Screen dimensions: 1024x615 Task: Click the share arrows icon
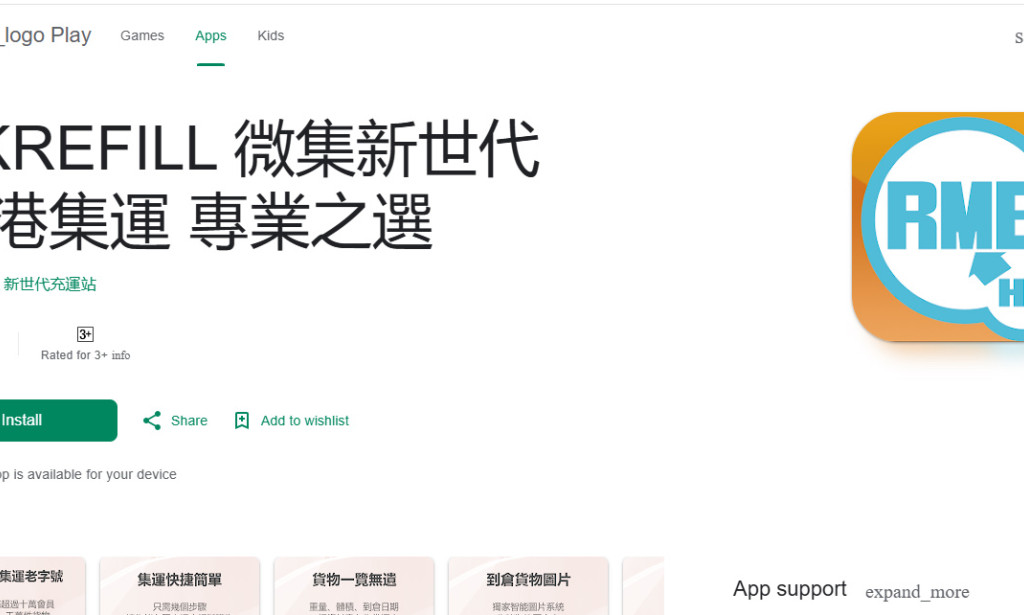[152, 420]
